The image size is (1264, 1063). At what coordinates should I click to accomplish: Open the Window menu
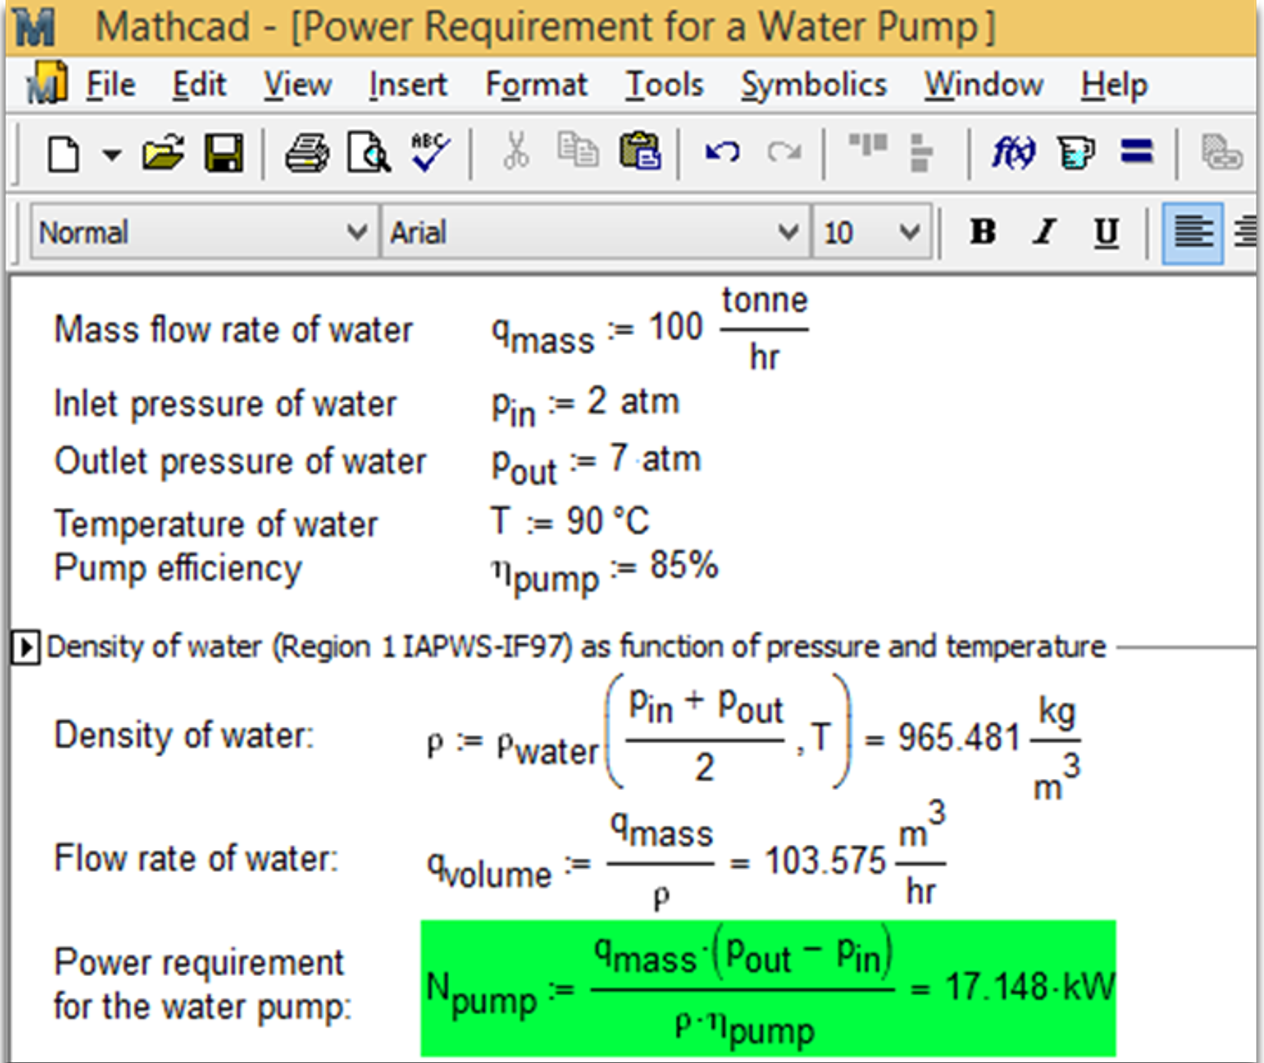pos(983,85)
